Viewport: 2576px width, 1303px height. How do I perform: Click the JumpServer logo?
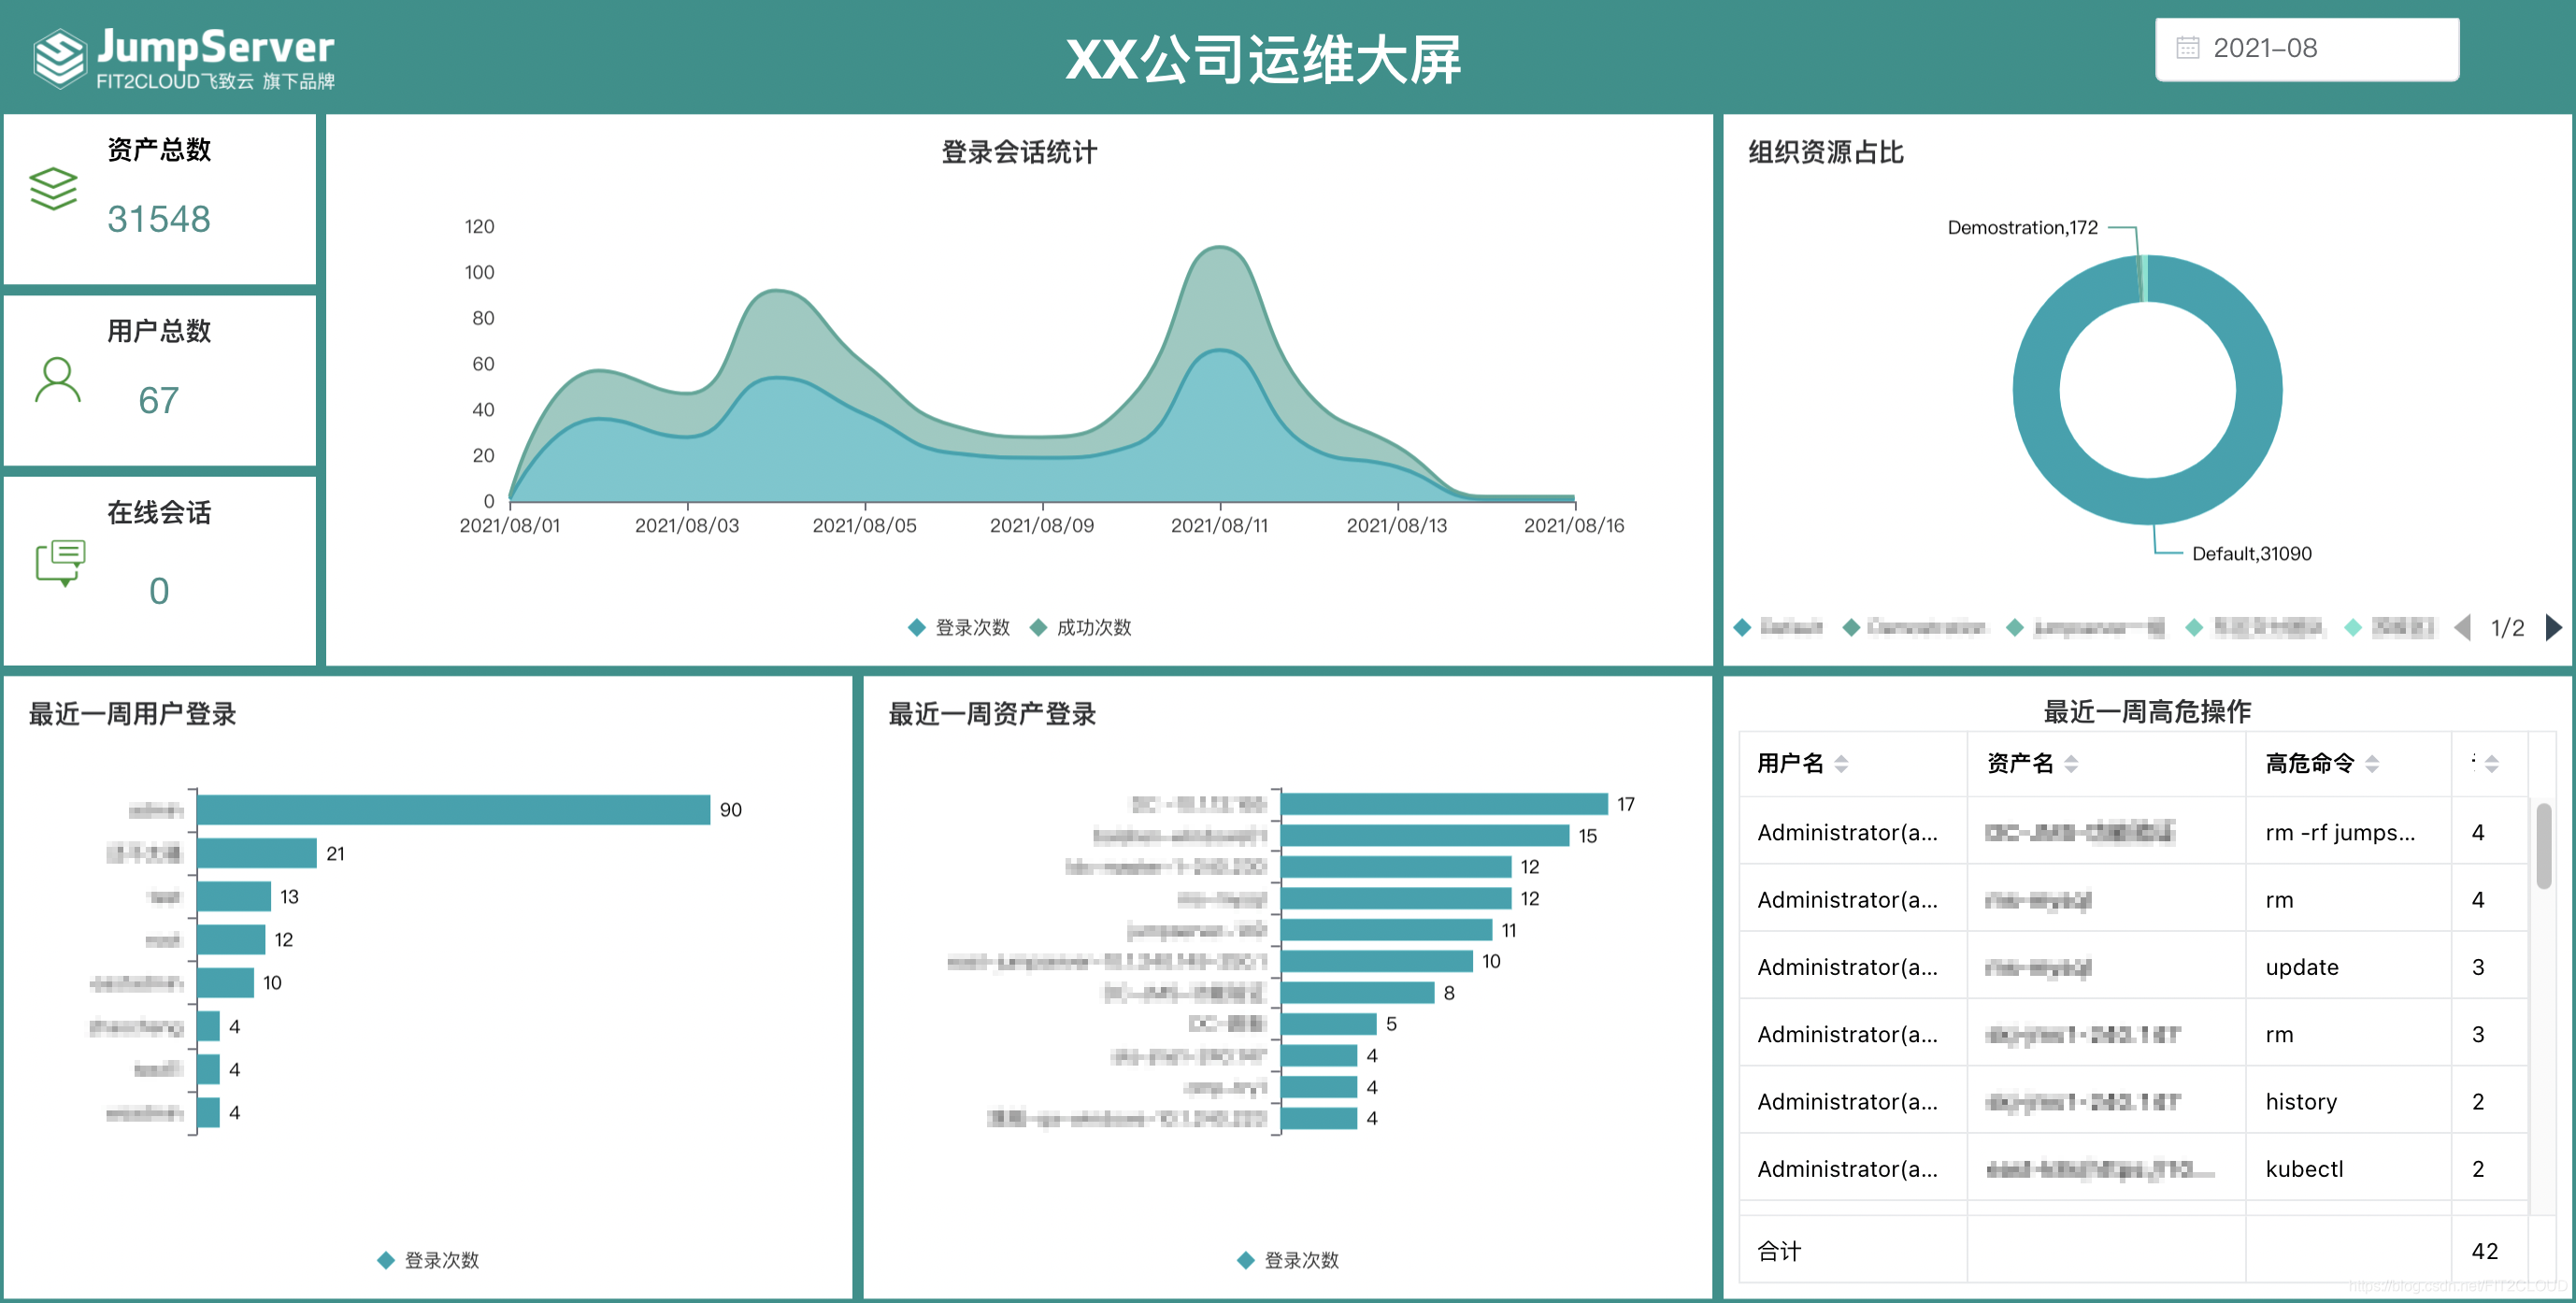click(183, 58)
